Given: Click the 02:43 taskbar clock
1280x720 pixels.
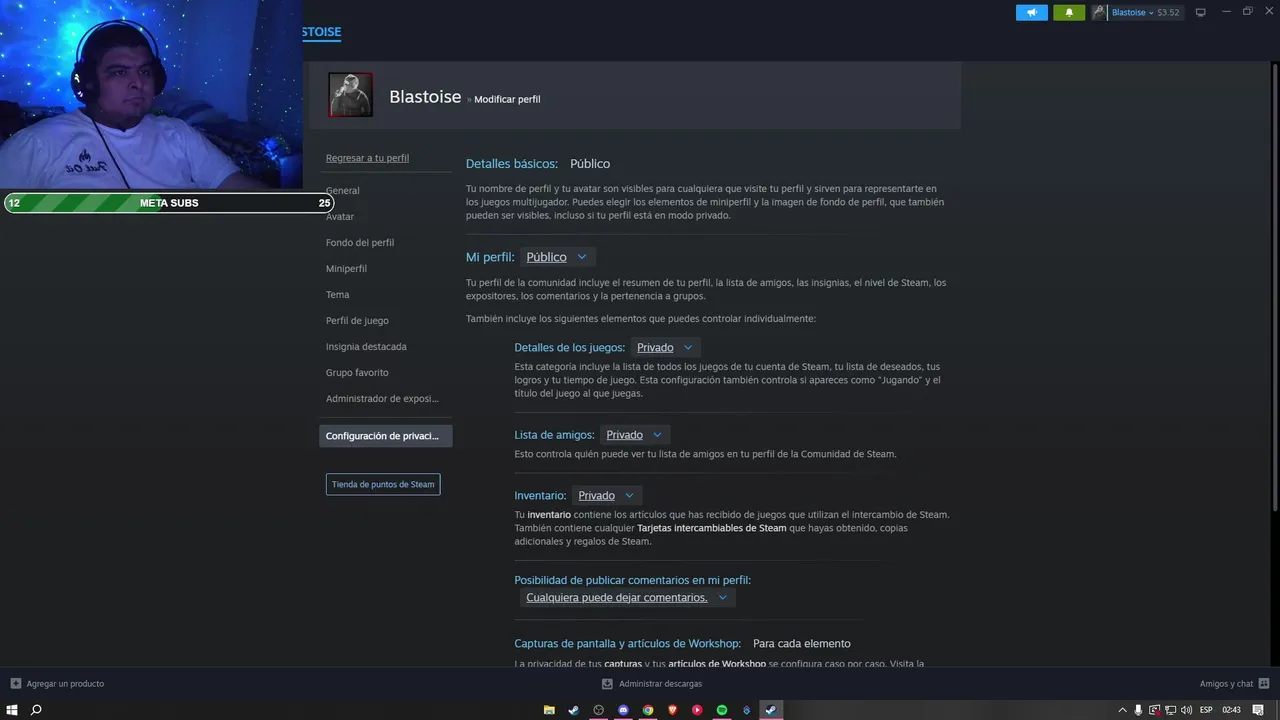Looking at the screenshot, I should click(1232, 710).
